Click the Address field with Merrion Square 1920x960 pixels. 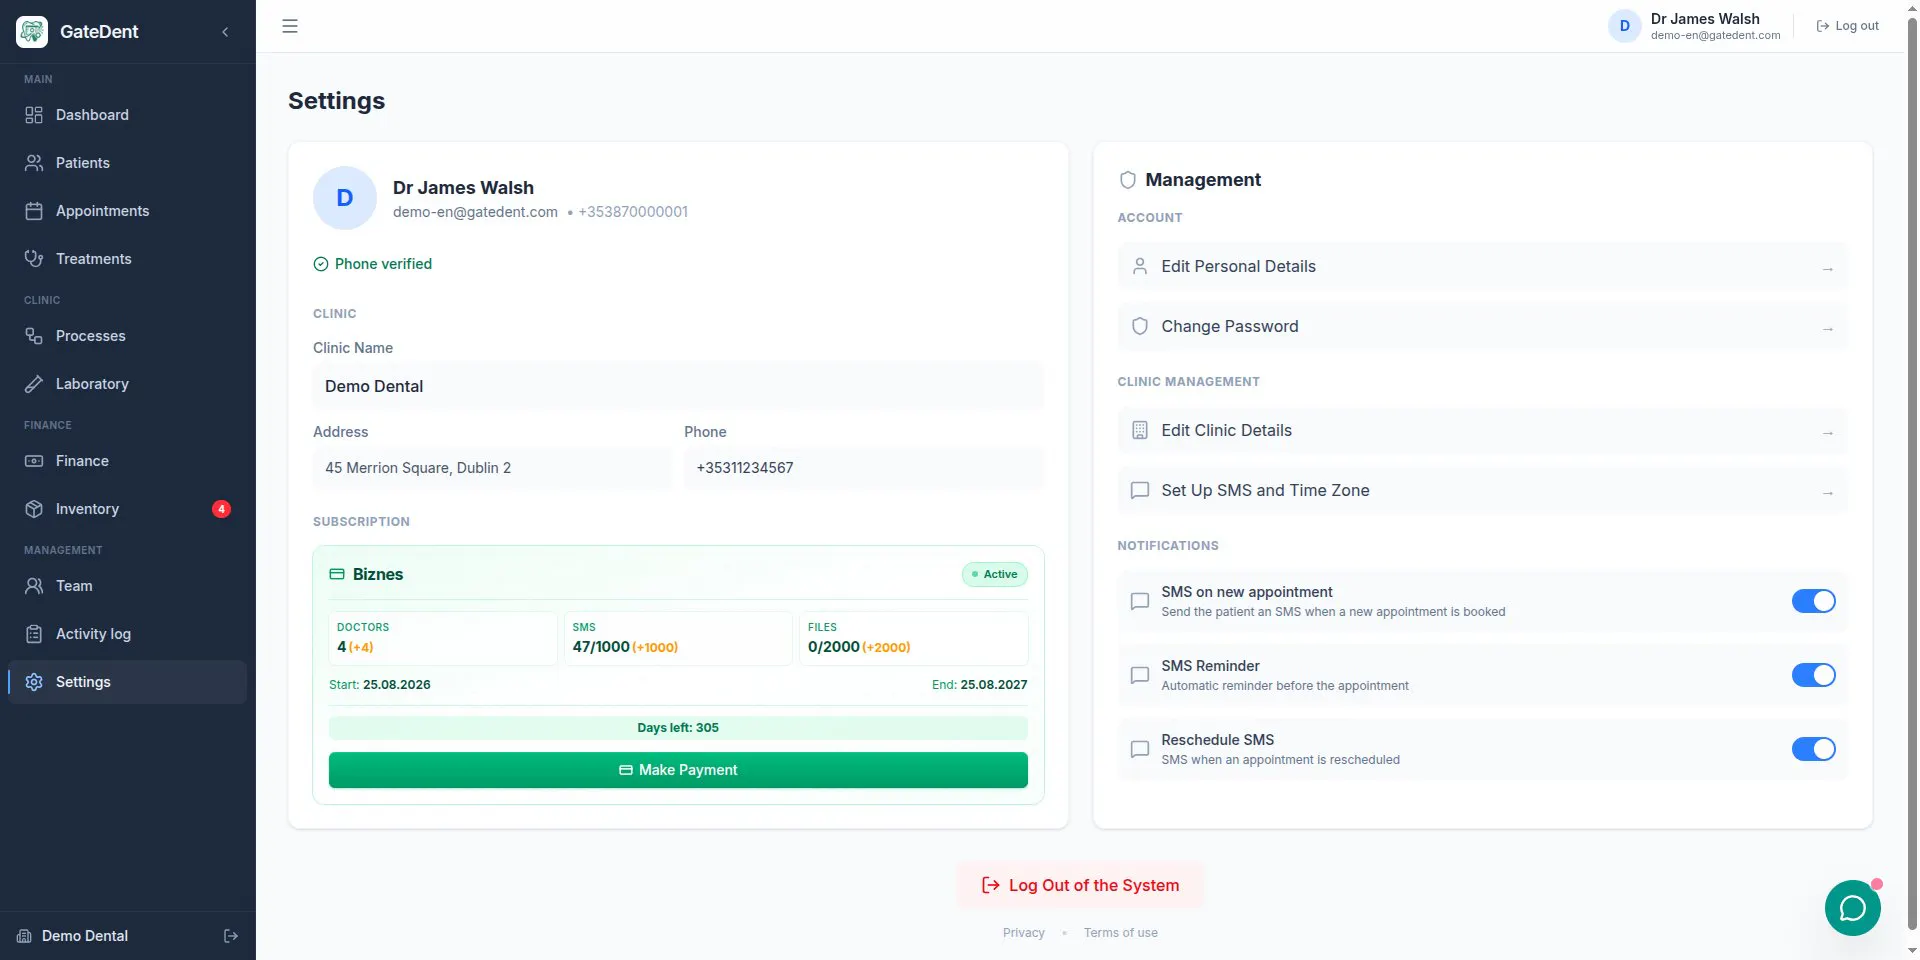pos(492,468)
